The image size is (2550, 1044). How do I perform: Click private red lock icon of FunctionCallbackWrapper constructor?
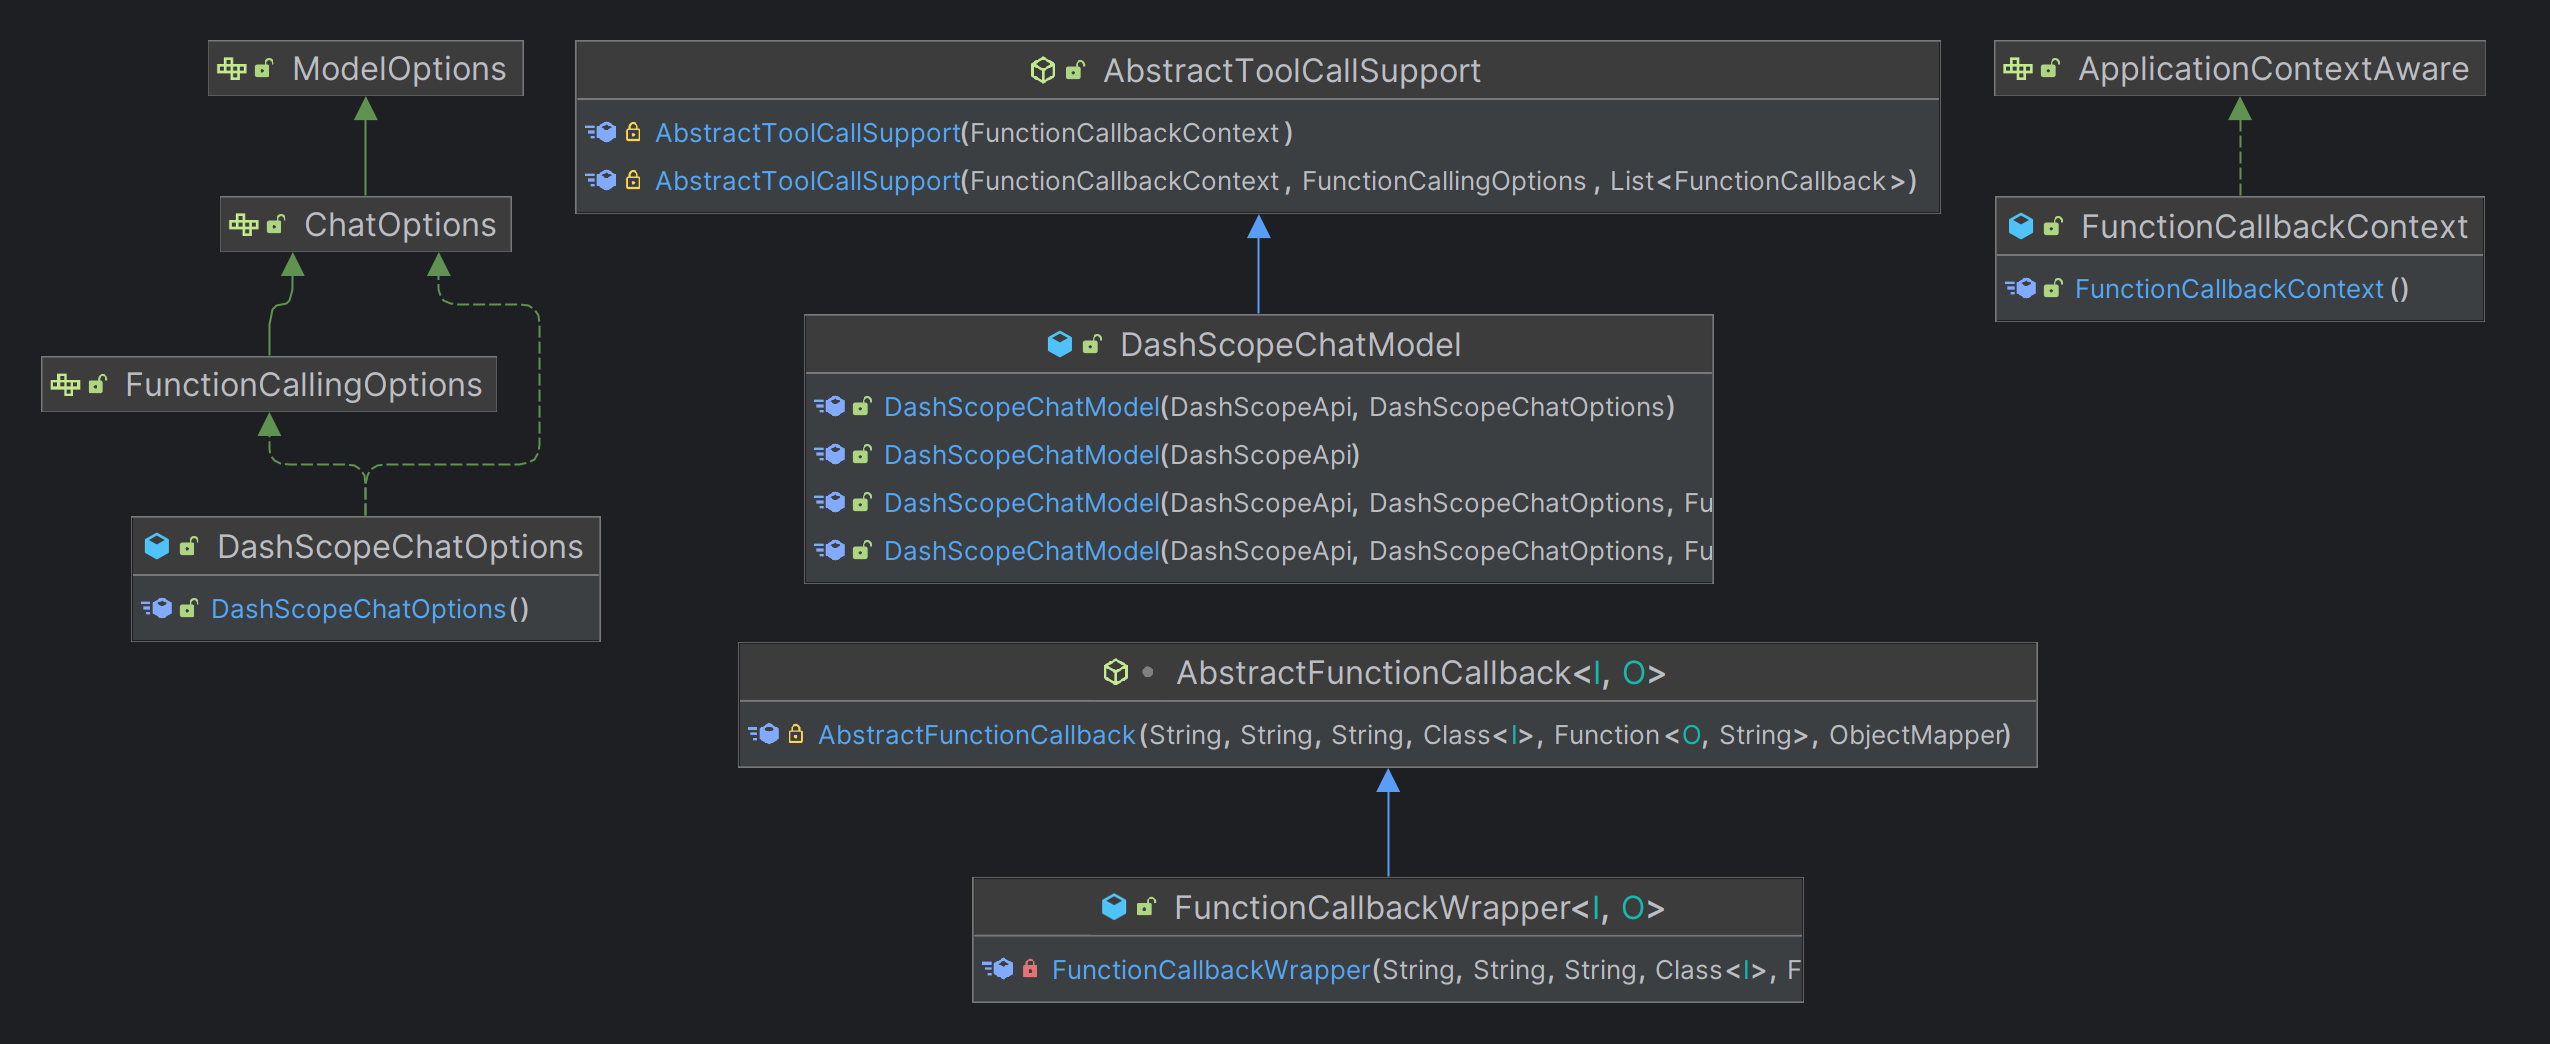tap(1030, 969)
